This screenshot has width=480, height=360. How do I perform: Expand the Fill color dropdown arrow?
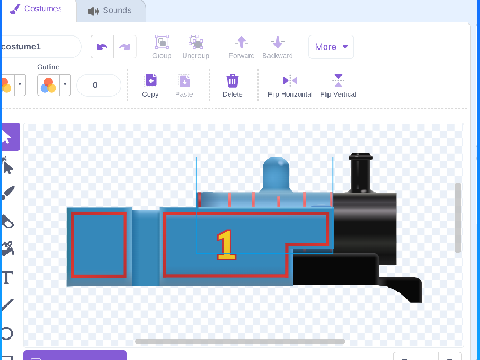(x=20, y=85)
